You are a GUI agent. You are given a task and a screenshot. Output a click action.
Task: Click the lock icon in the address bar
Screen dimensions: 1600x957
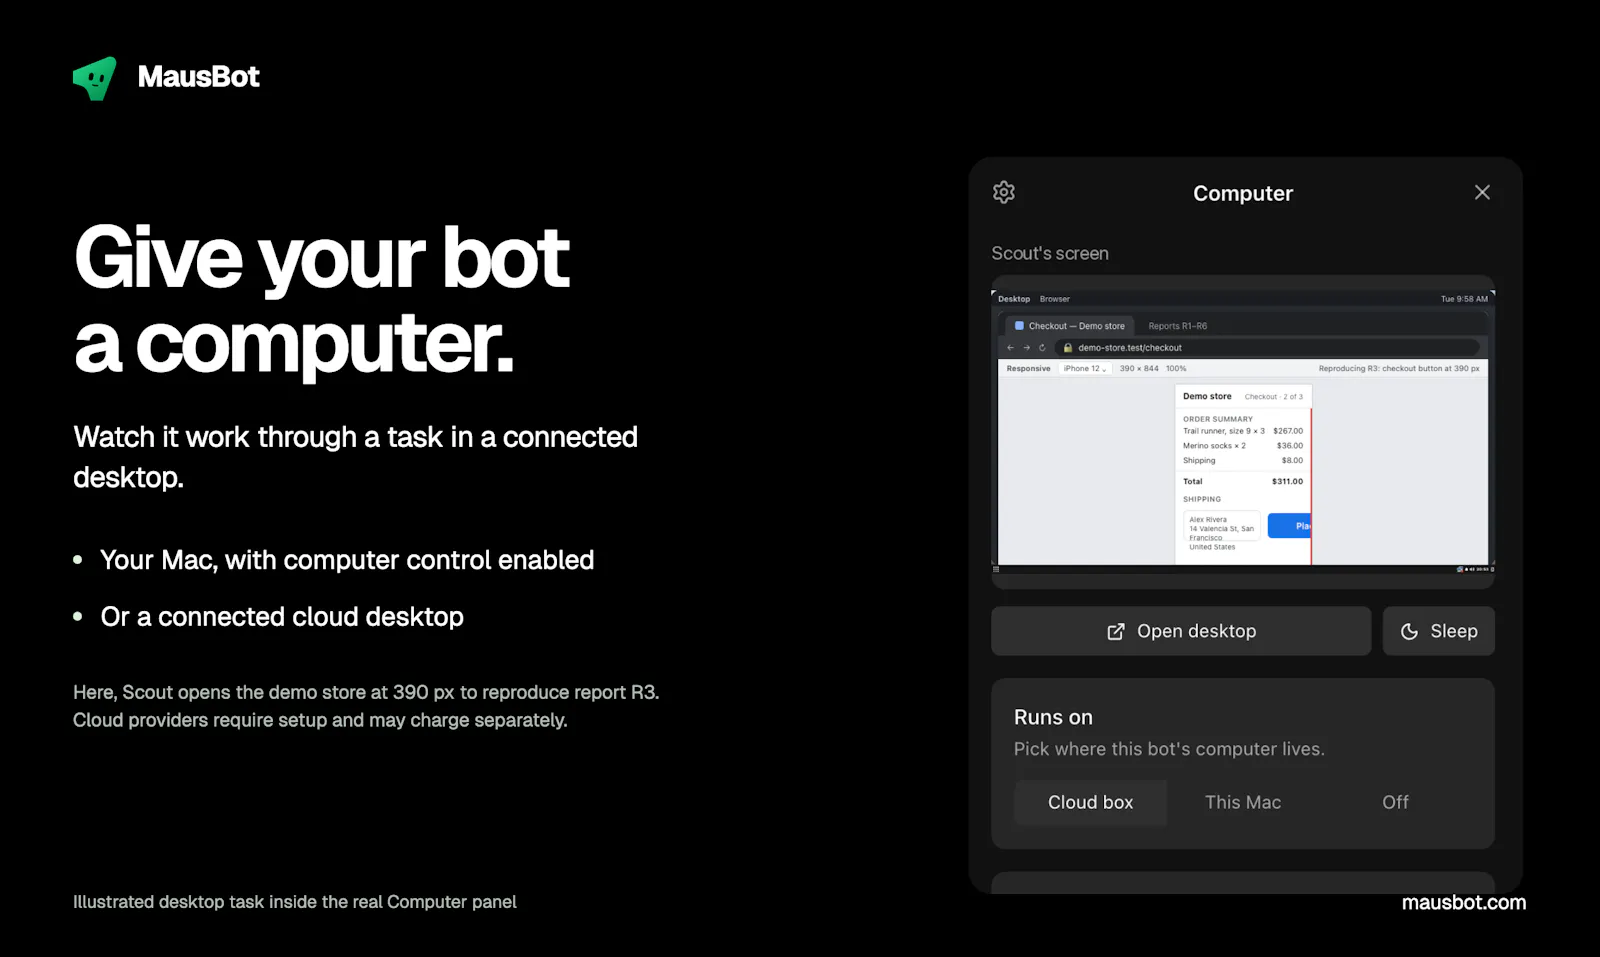coord(1068,348)
